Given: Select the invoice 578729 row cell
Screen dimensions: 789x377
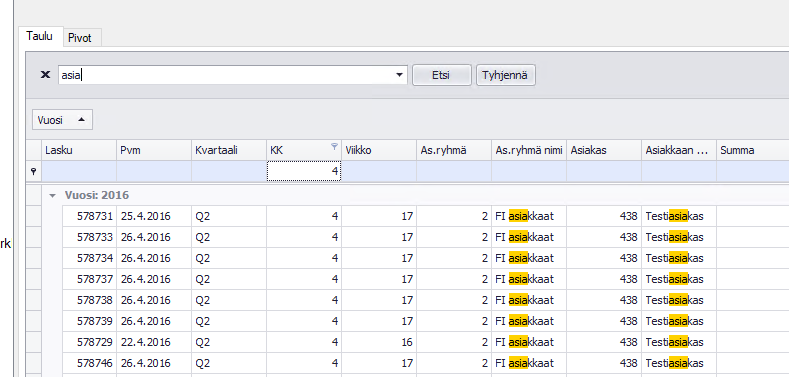Looking at the screenshot, I should [x=90, y=342].
